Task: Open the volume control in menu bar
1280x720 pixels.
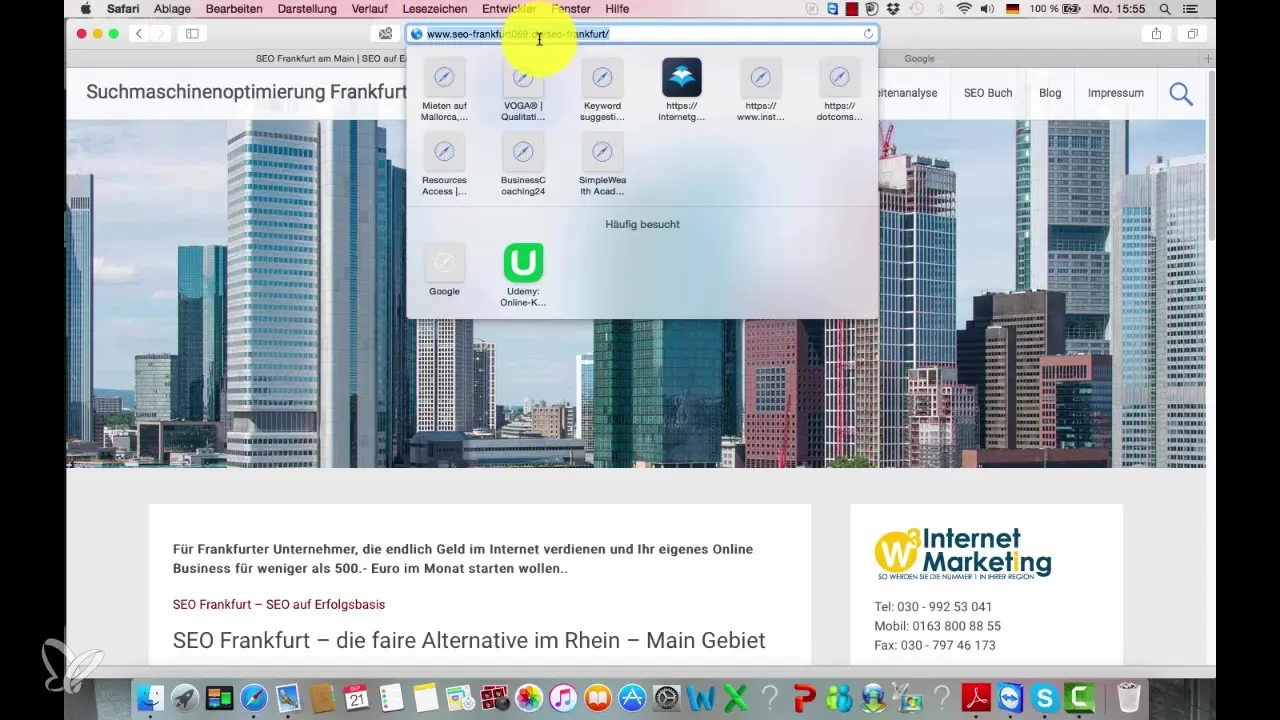Action: (x=988, y=8)
